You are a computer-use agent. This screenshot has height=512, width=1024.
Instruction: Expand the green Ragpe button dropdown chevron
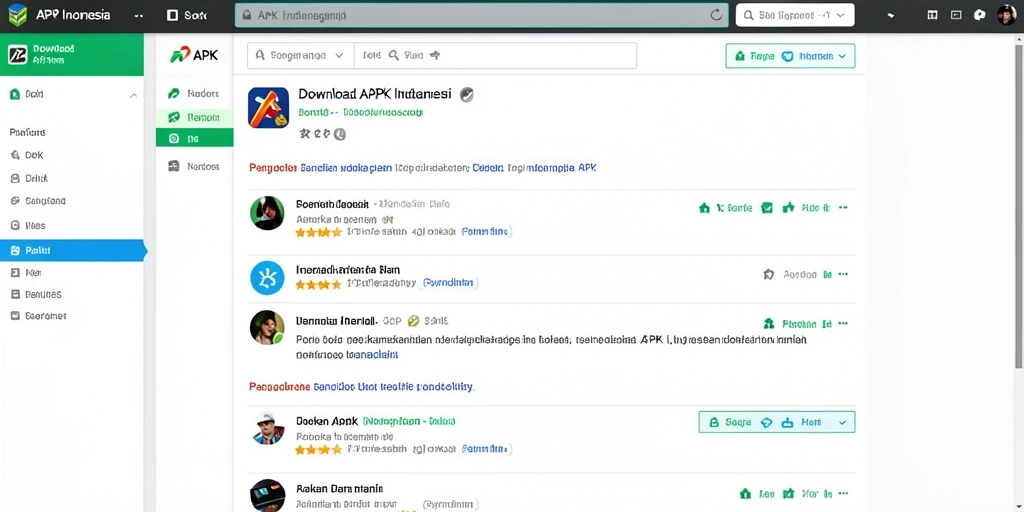coord(842,57)
